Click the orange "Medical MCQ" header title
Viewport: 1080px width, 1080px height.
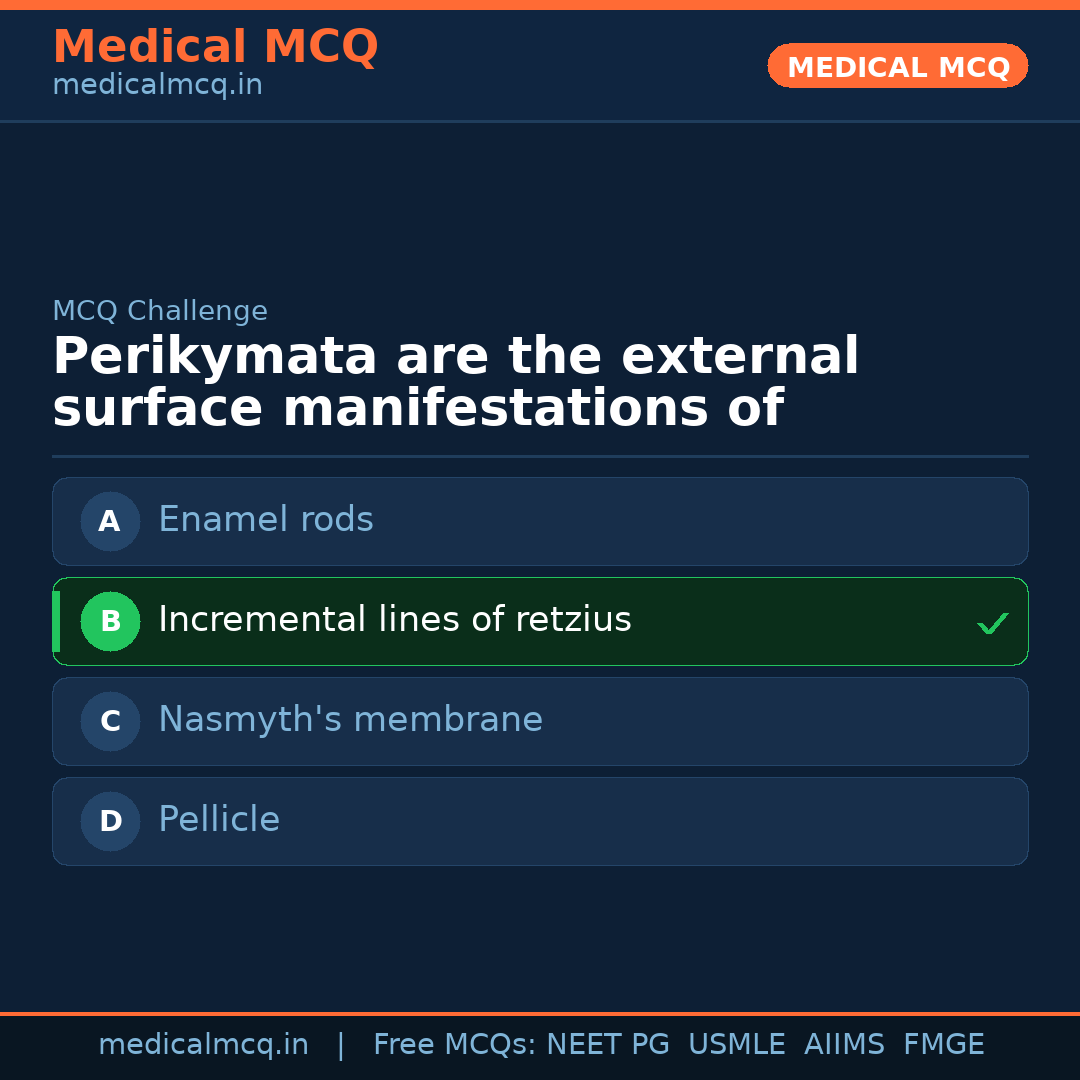(x=215, y=47)
